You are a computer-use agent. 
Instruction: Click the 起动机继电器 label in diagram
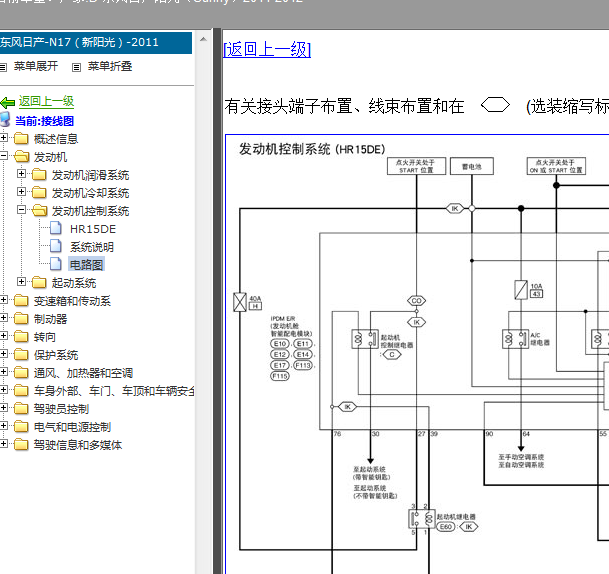[x=456, y=517]
